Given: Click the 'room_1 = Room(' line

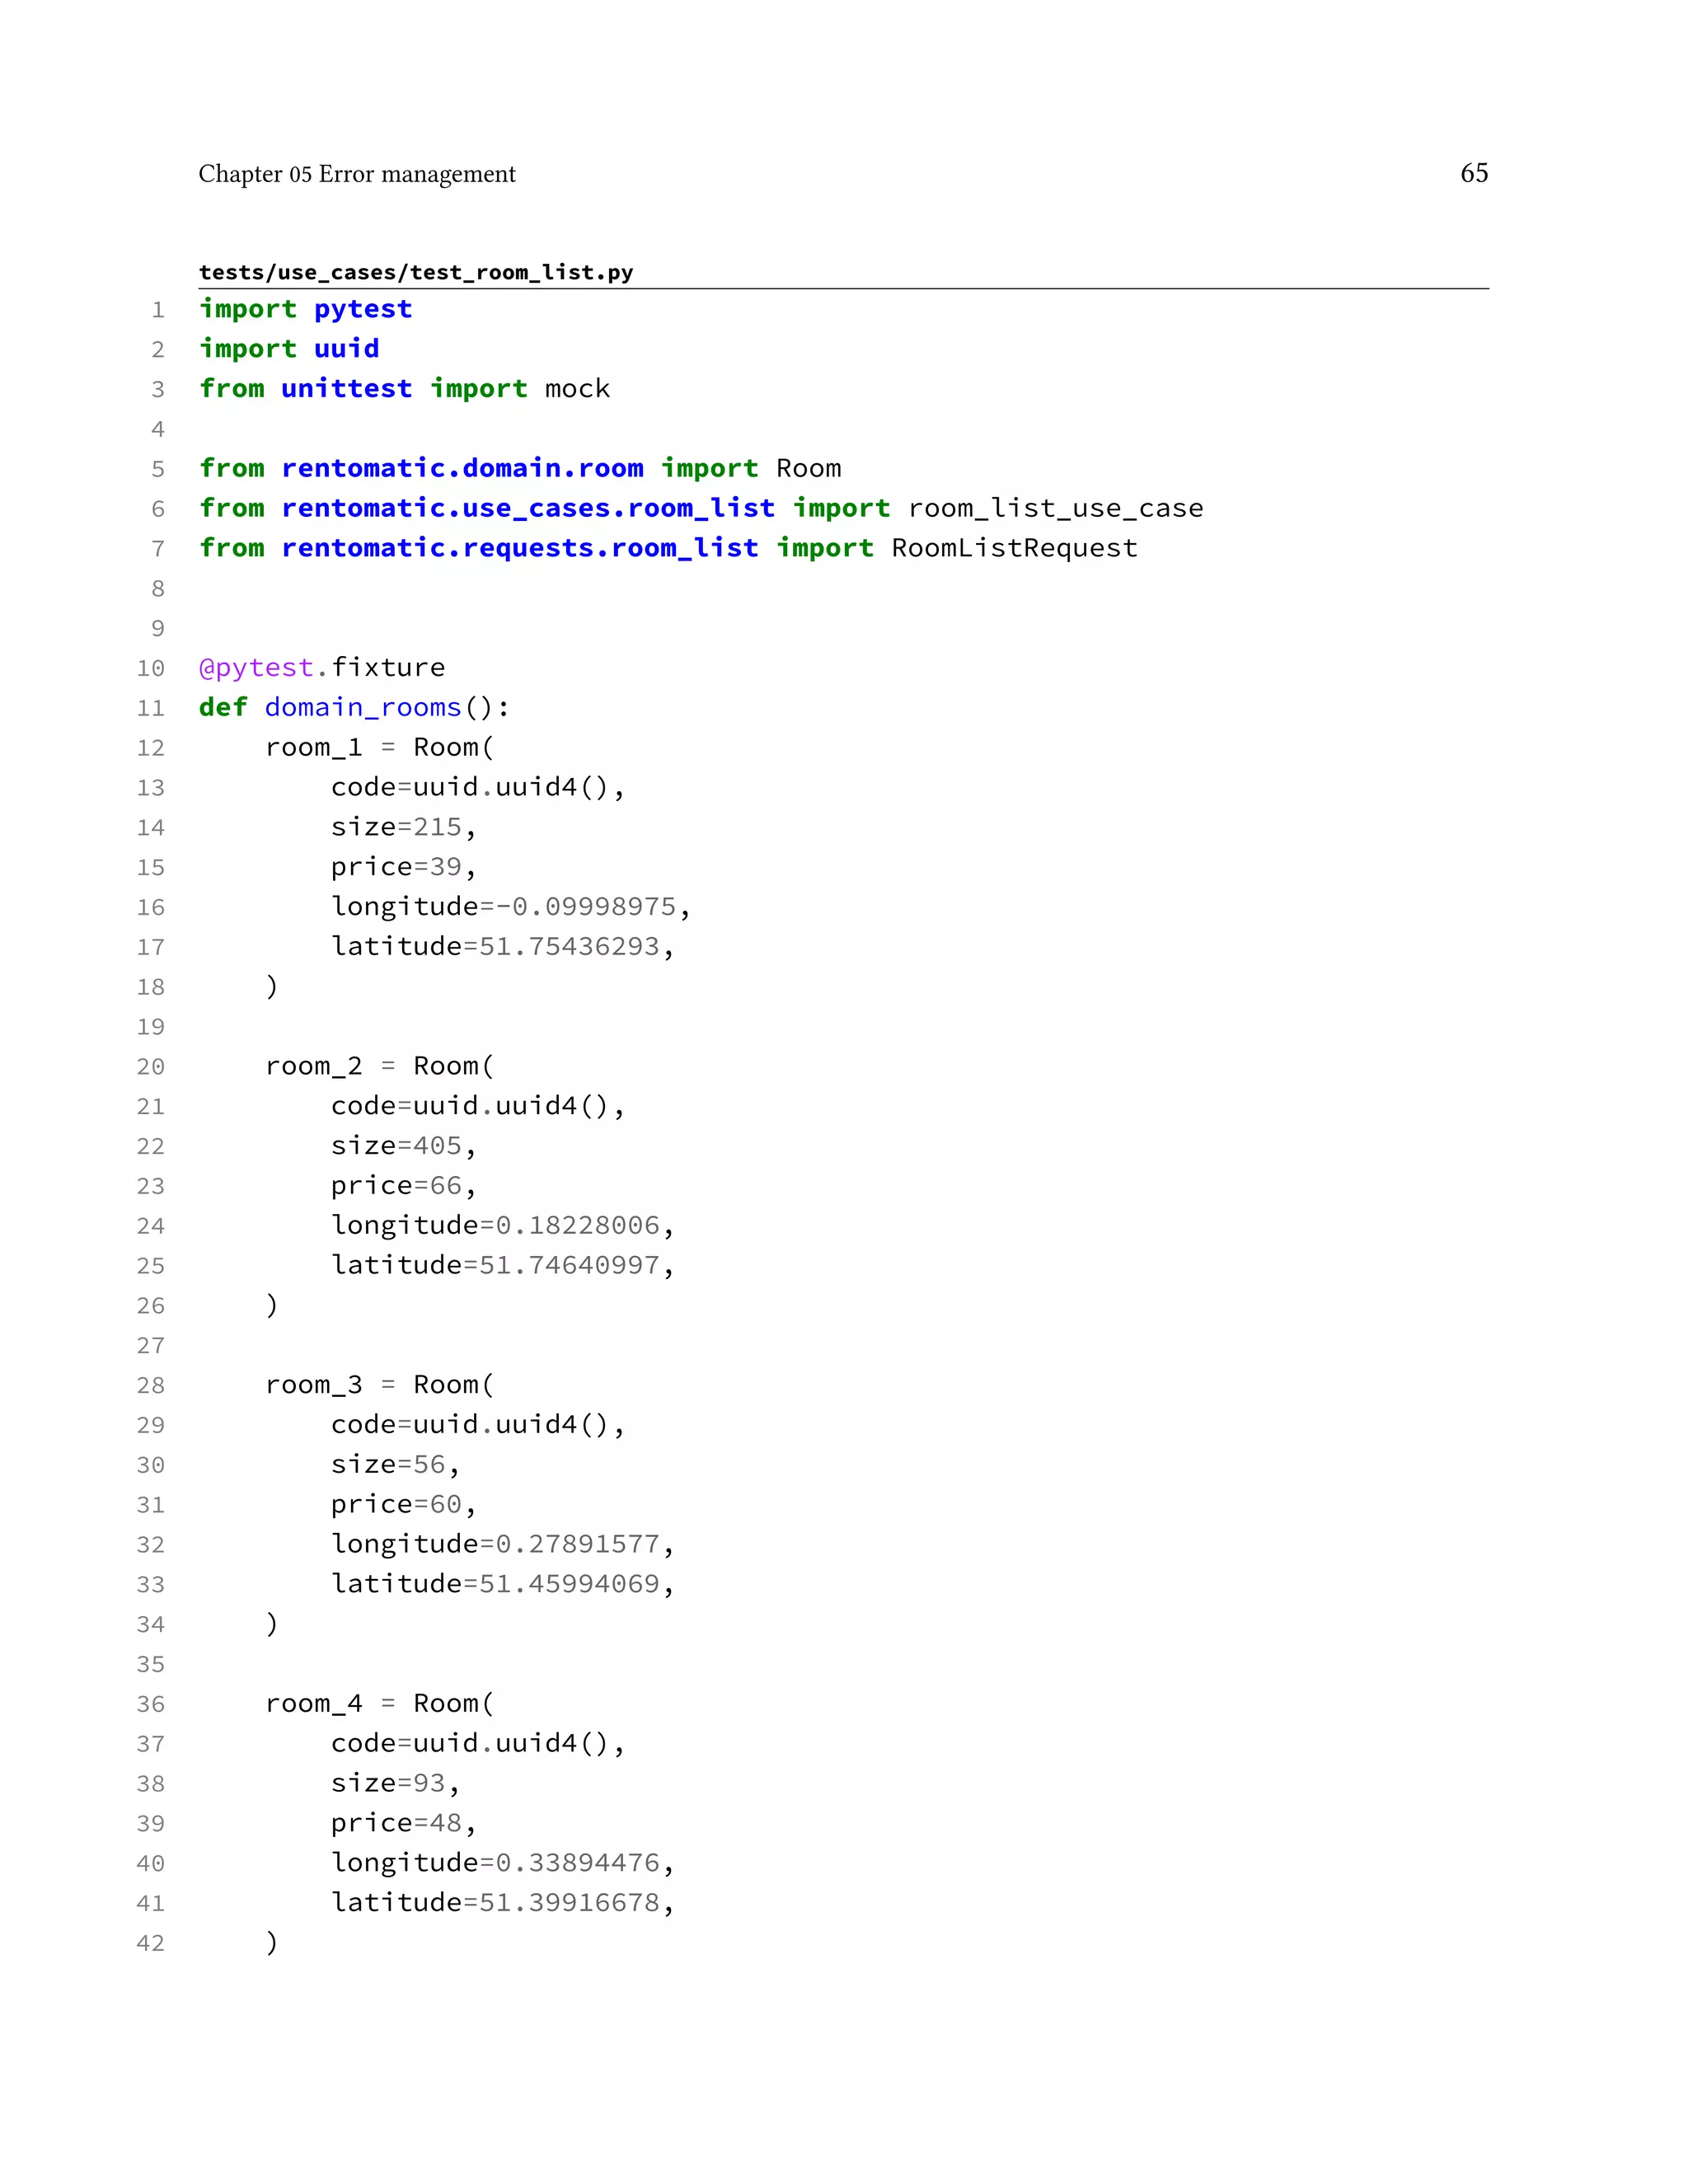Looking at the screenshot, I should pos(380,747).
